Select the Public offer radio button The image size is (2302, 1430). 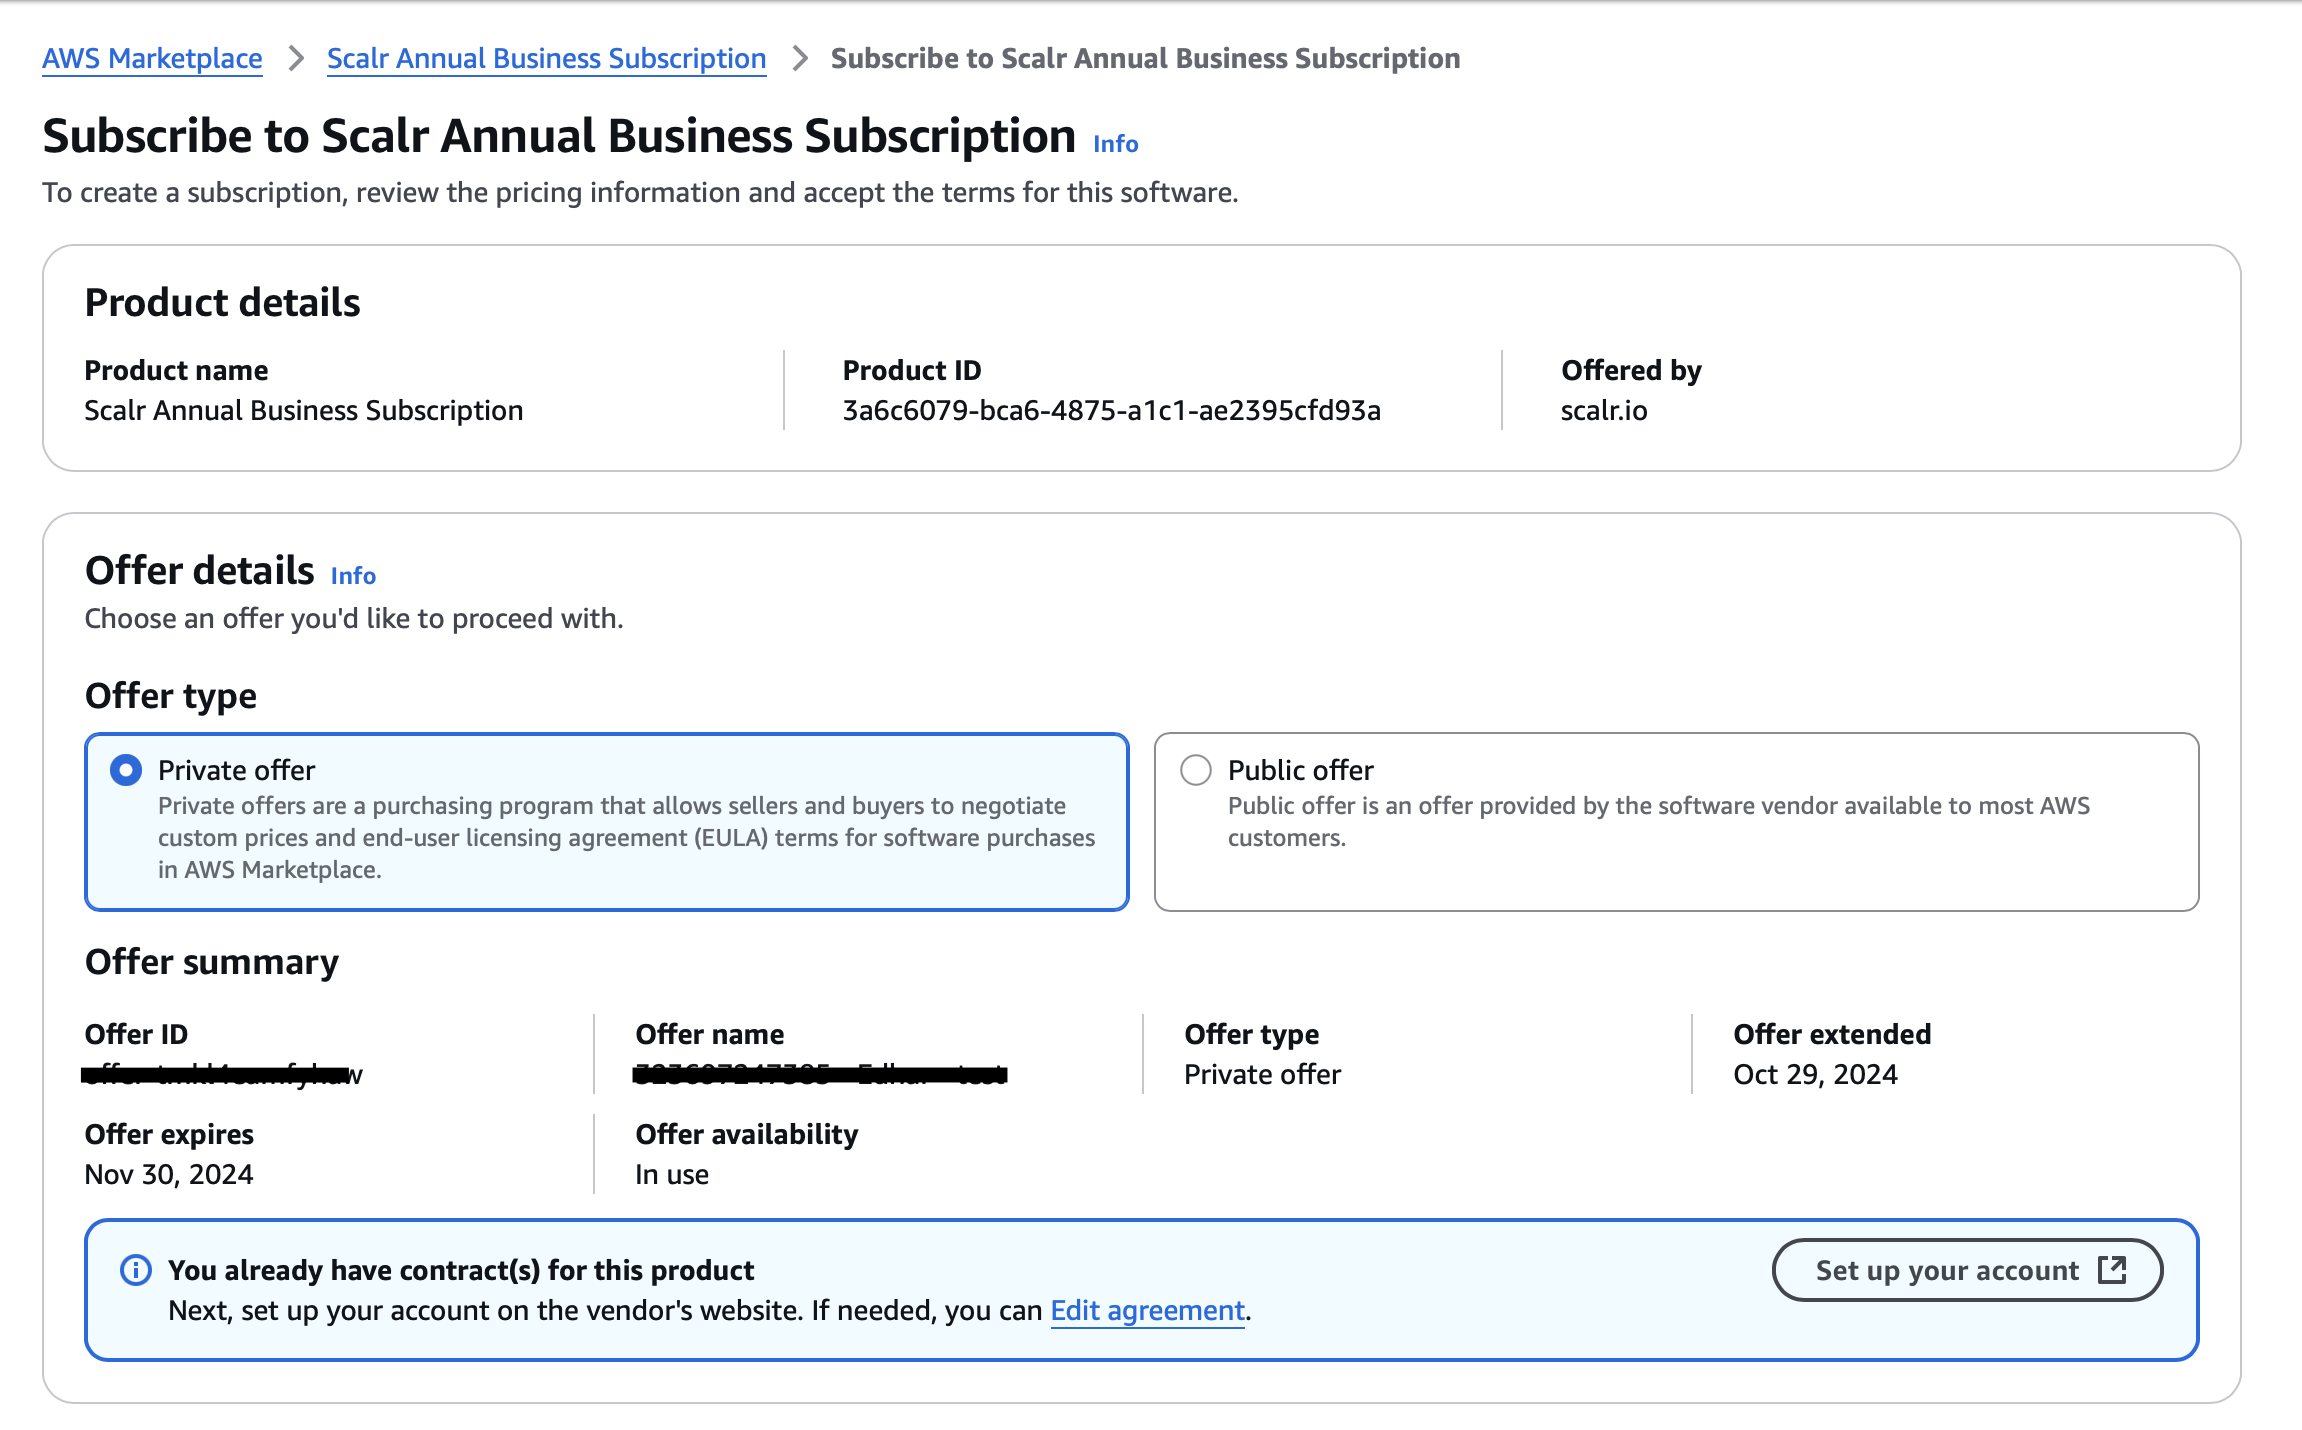[1196, 770]
